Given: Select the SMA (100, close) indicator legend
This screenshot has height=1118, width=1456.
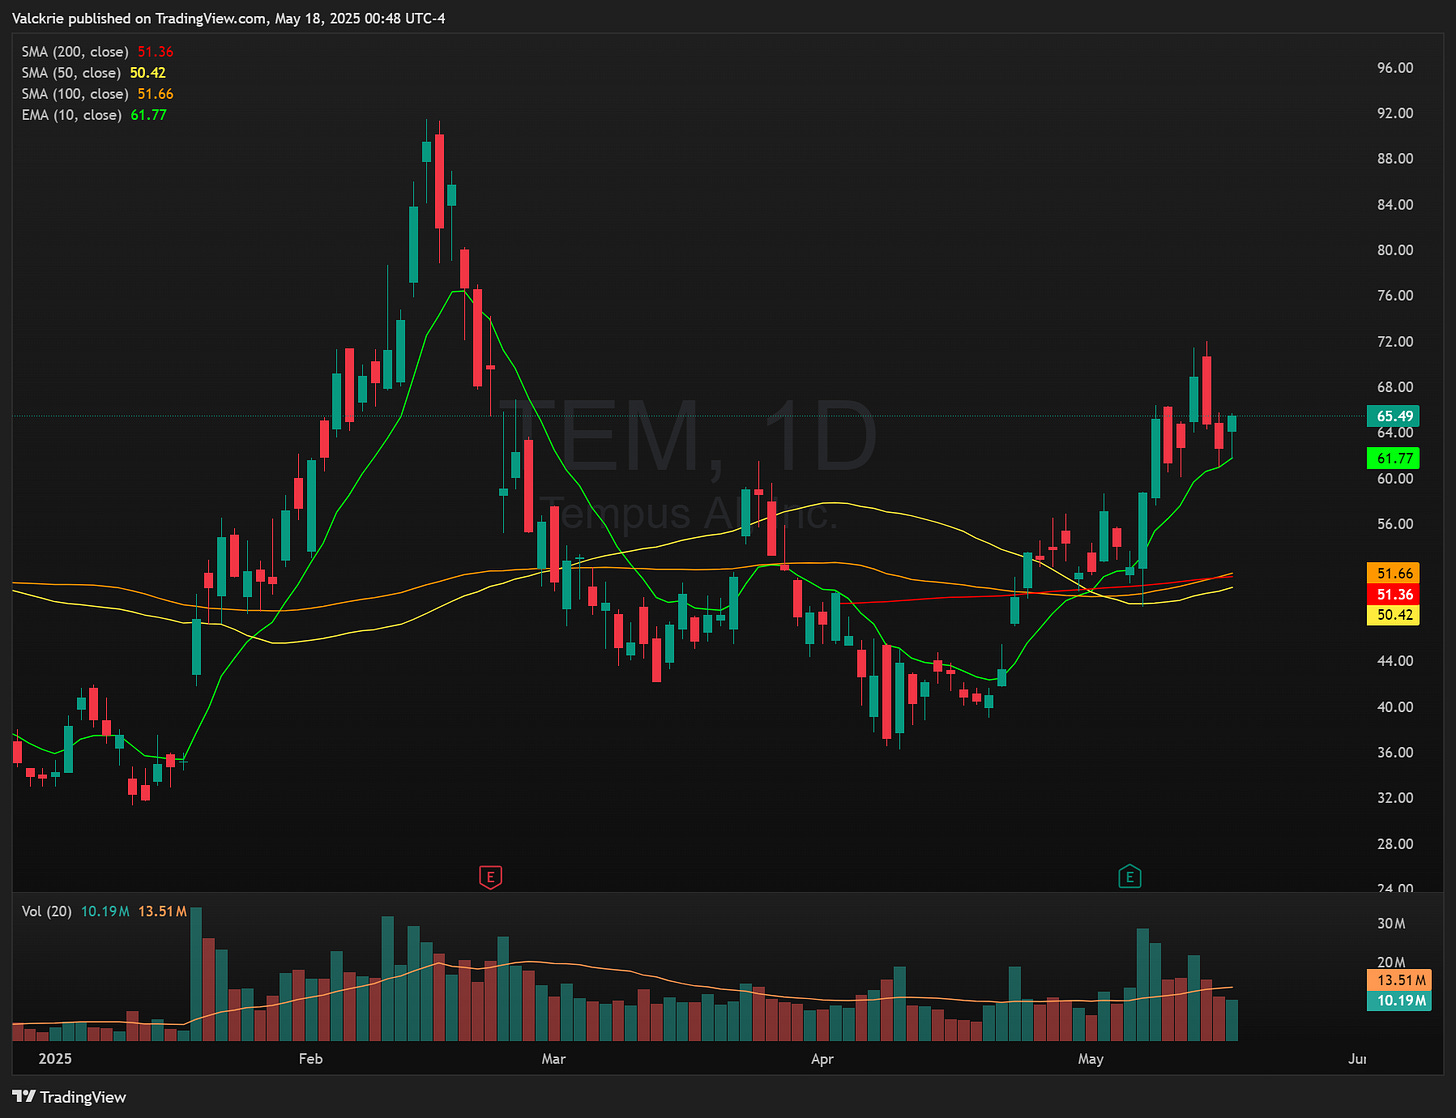Looking at the screenshot, I should 98,94.
